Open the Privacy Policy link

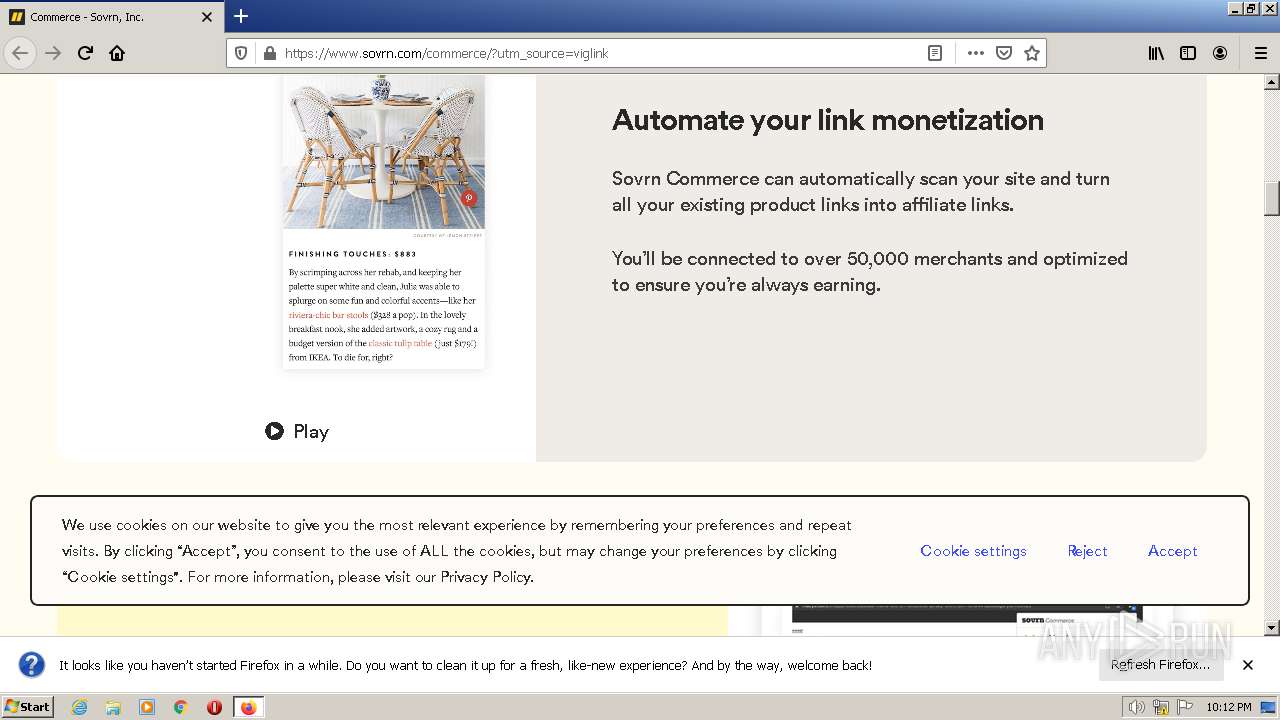tap(485, 577)
